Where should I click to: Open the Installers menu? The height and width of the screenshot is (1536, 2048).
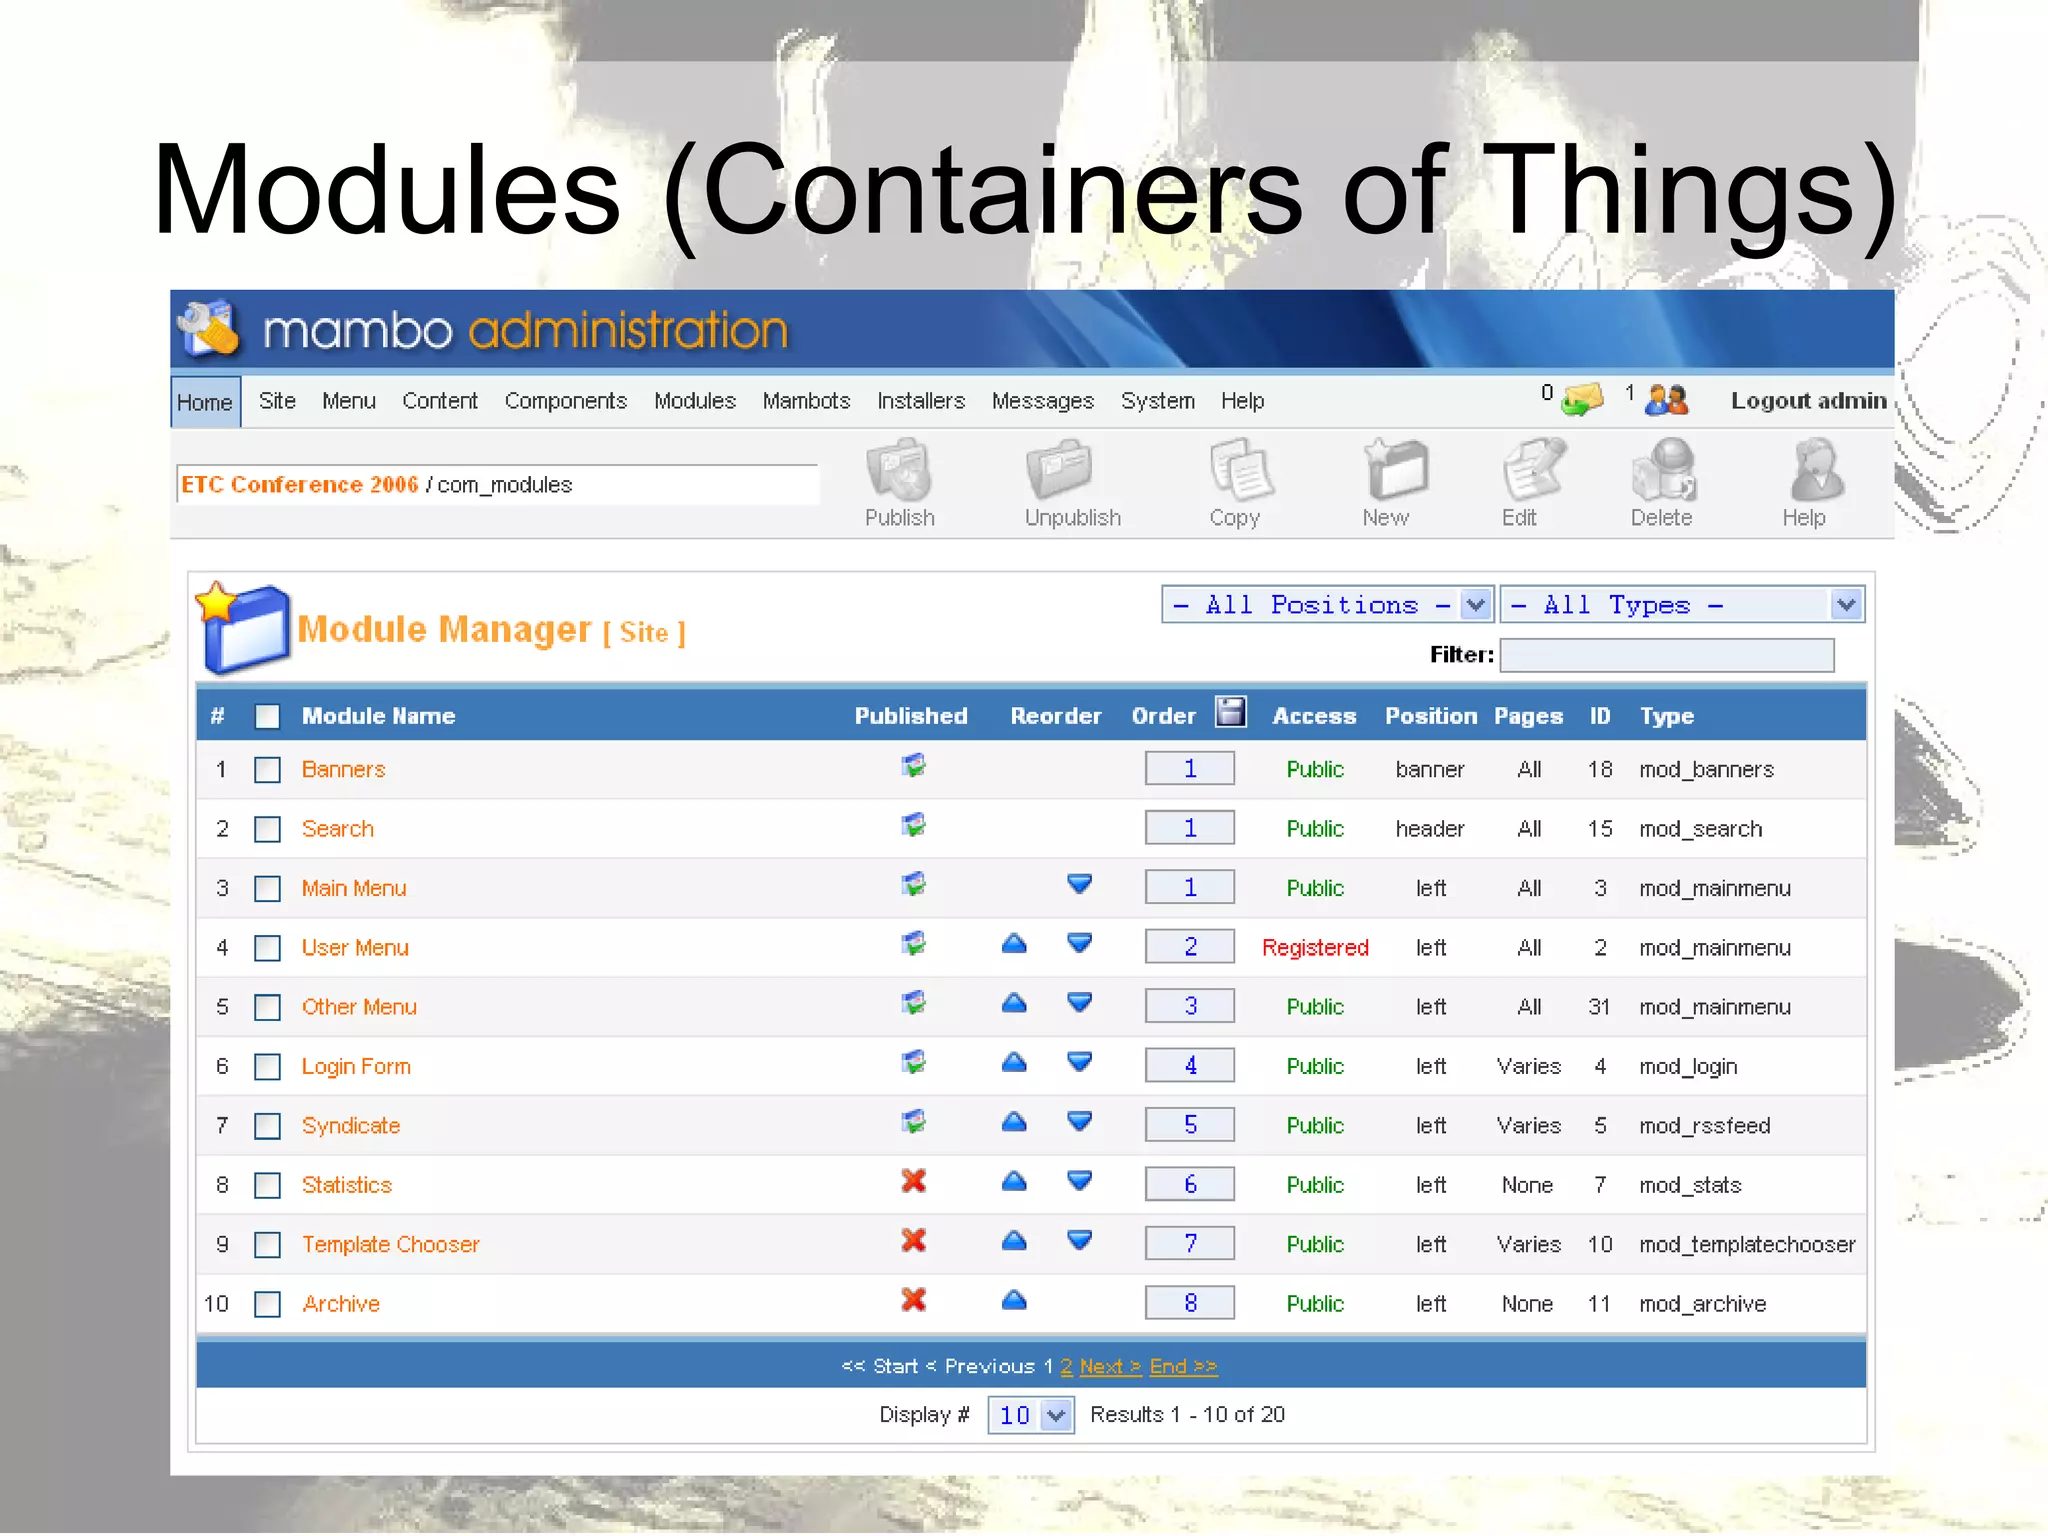(921, 401)
